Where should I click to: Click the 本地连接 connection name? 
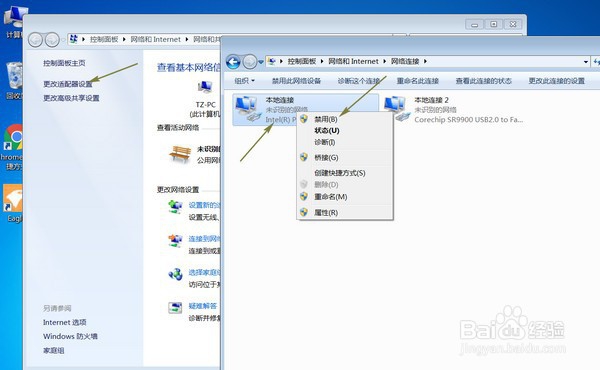pos(280,100)
